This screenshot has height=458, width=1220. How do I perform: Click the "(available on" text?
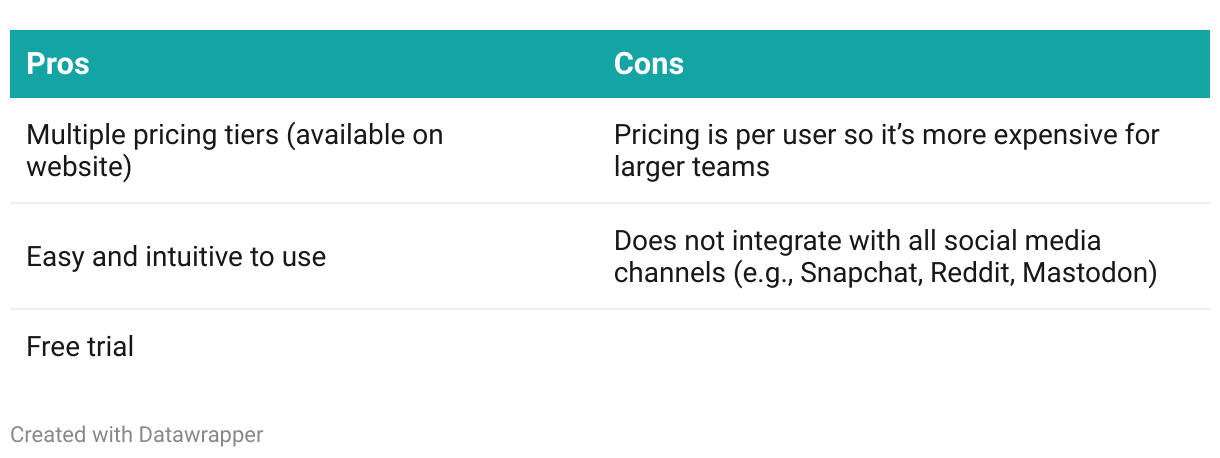coord(364,135)
